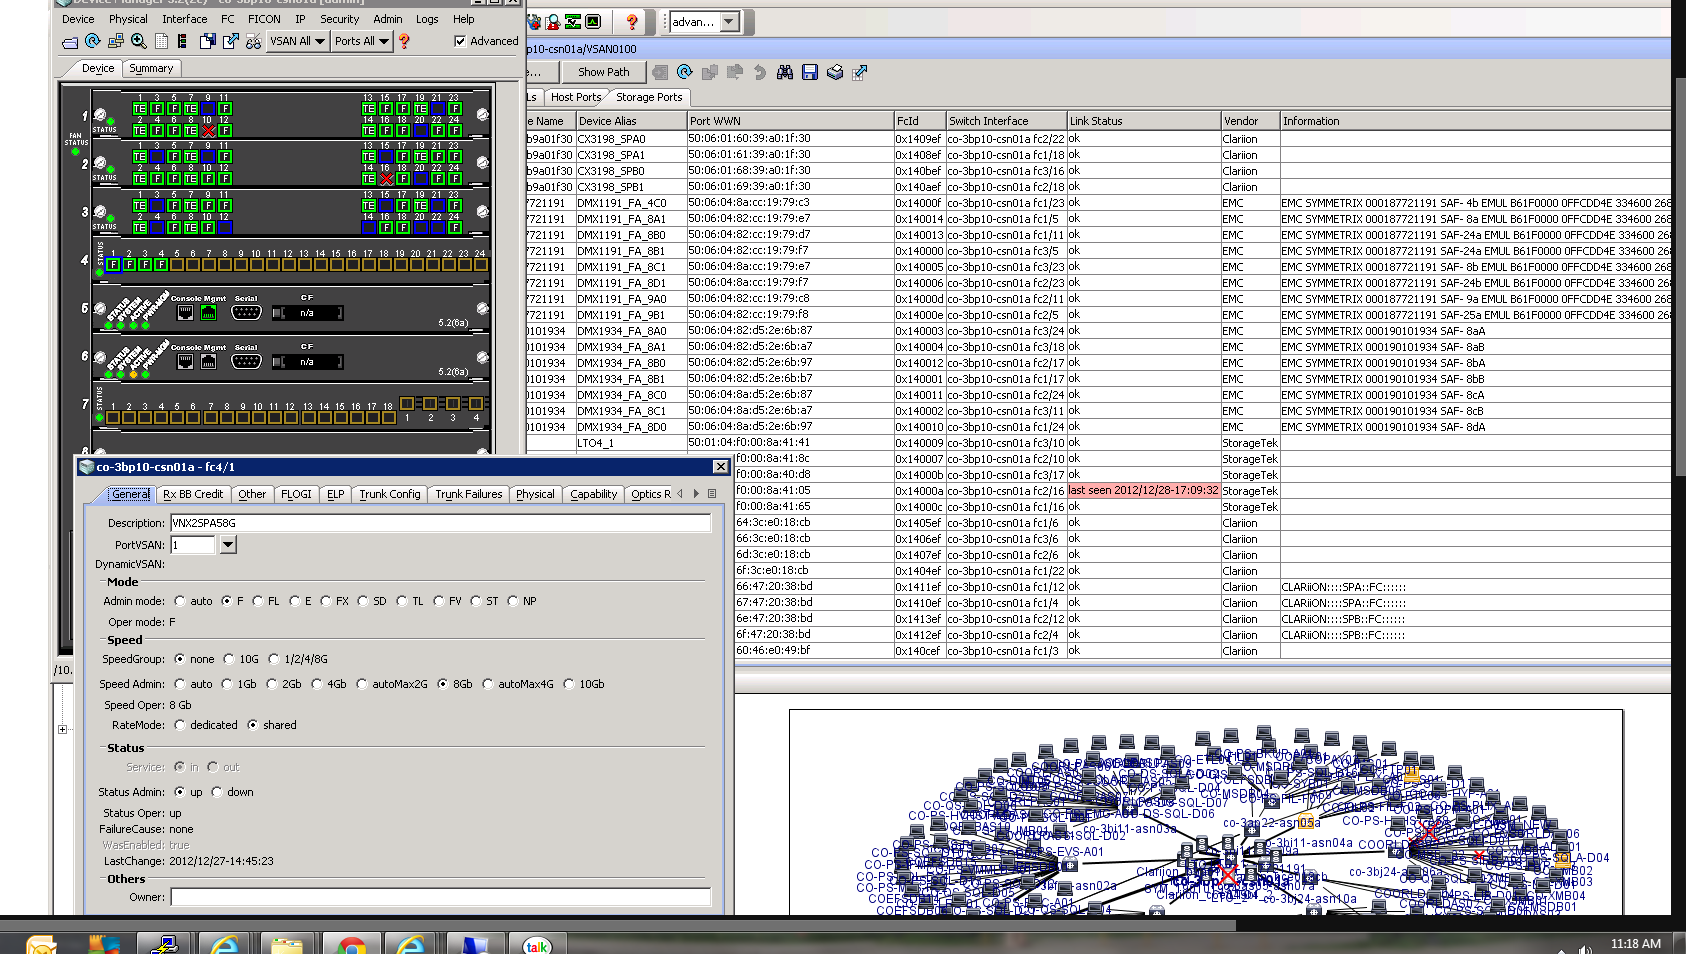Image resolution: width=1686 pixels, height=954 pixels.
Task: Click the vertical list icon in Device Manager toolbar
Action: [x=182, y=41]
